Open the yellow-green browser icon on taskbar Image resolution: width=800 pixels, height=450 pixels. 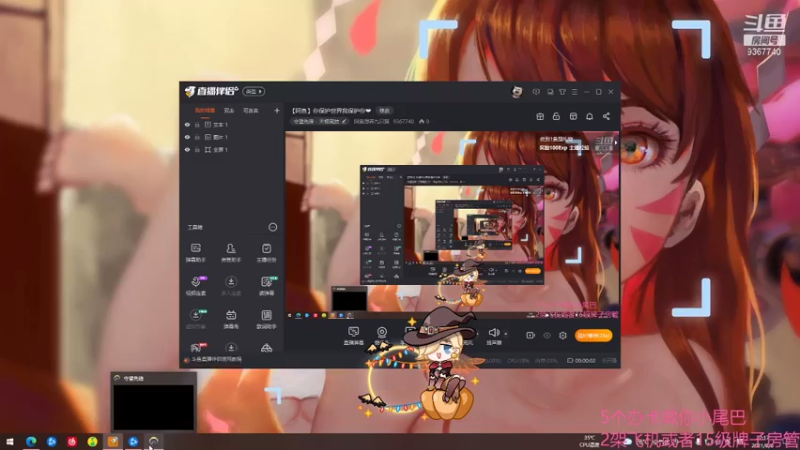pyautogui.click(x=92, y=442)
